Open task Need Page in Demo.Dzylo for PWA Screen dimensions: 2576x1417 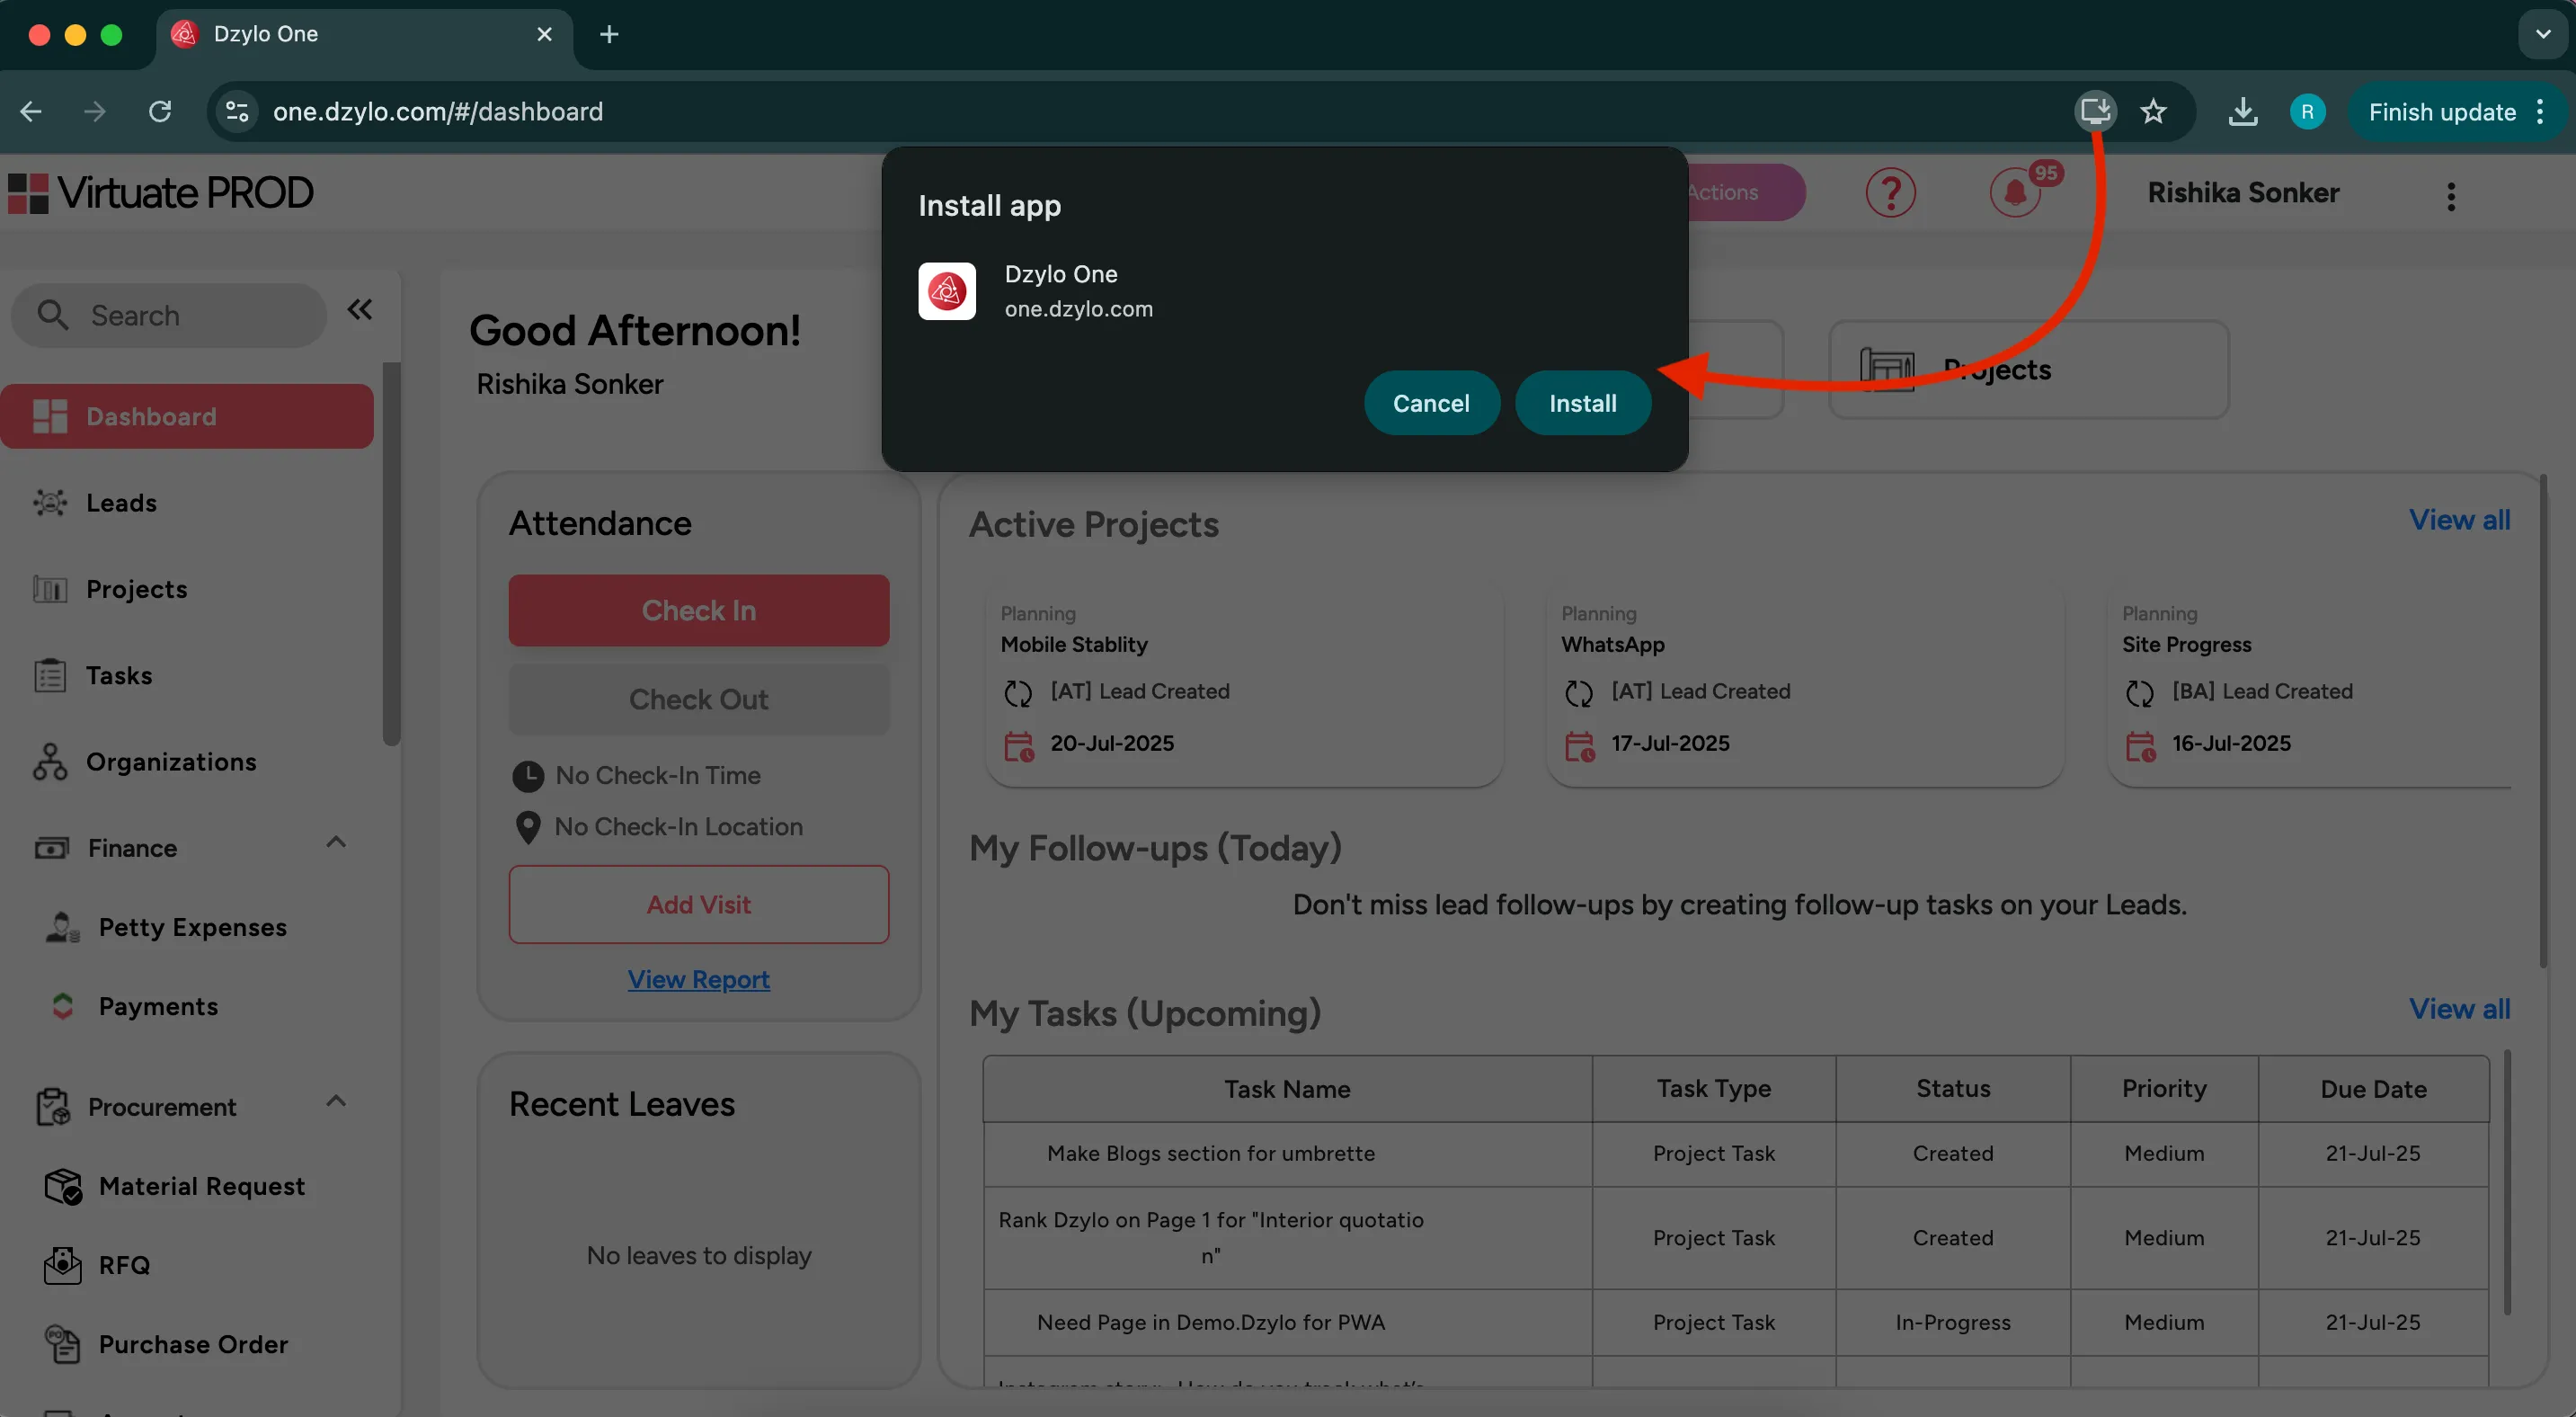pyautogui.click(x=1210, y=1322)
